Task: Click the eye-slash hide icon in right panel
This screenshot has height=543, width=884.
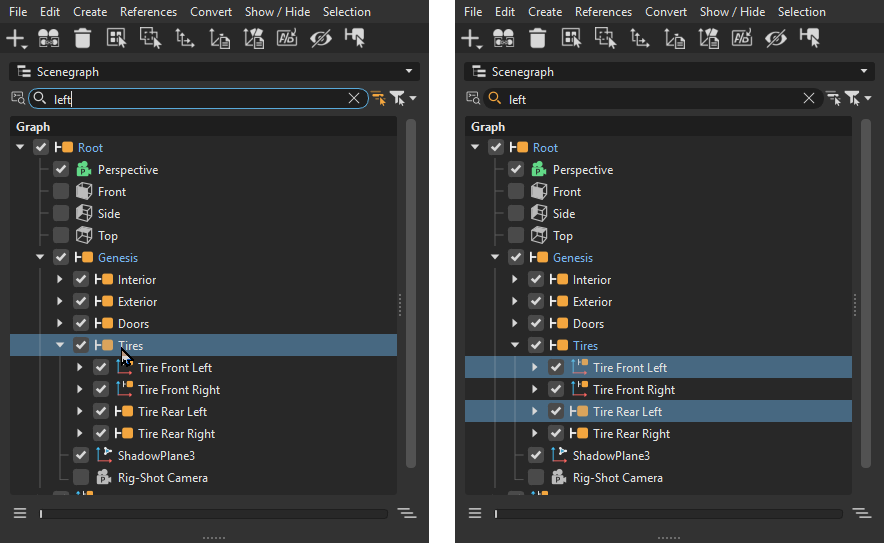Action: point(775,38)
